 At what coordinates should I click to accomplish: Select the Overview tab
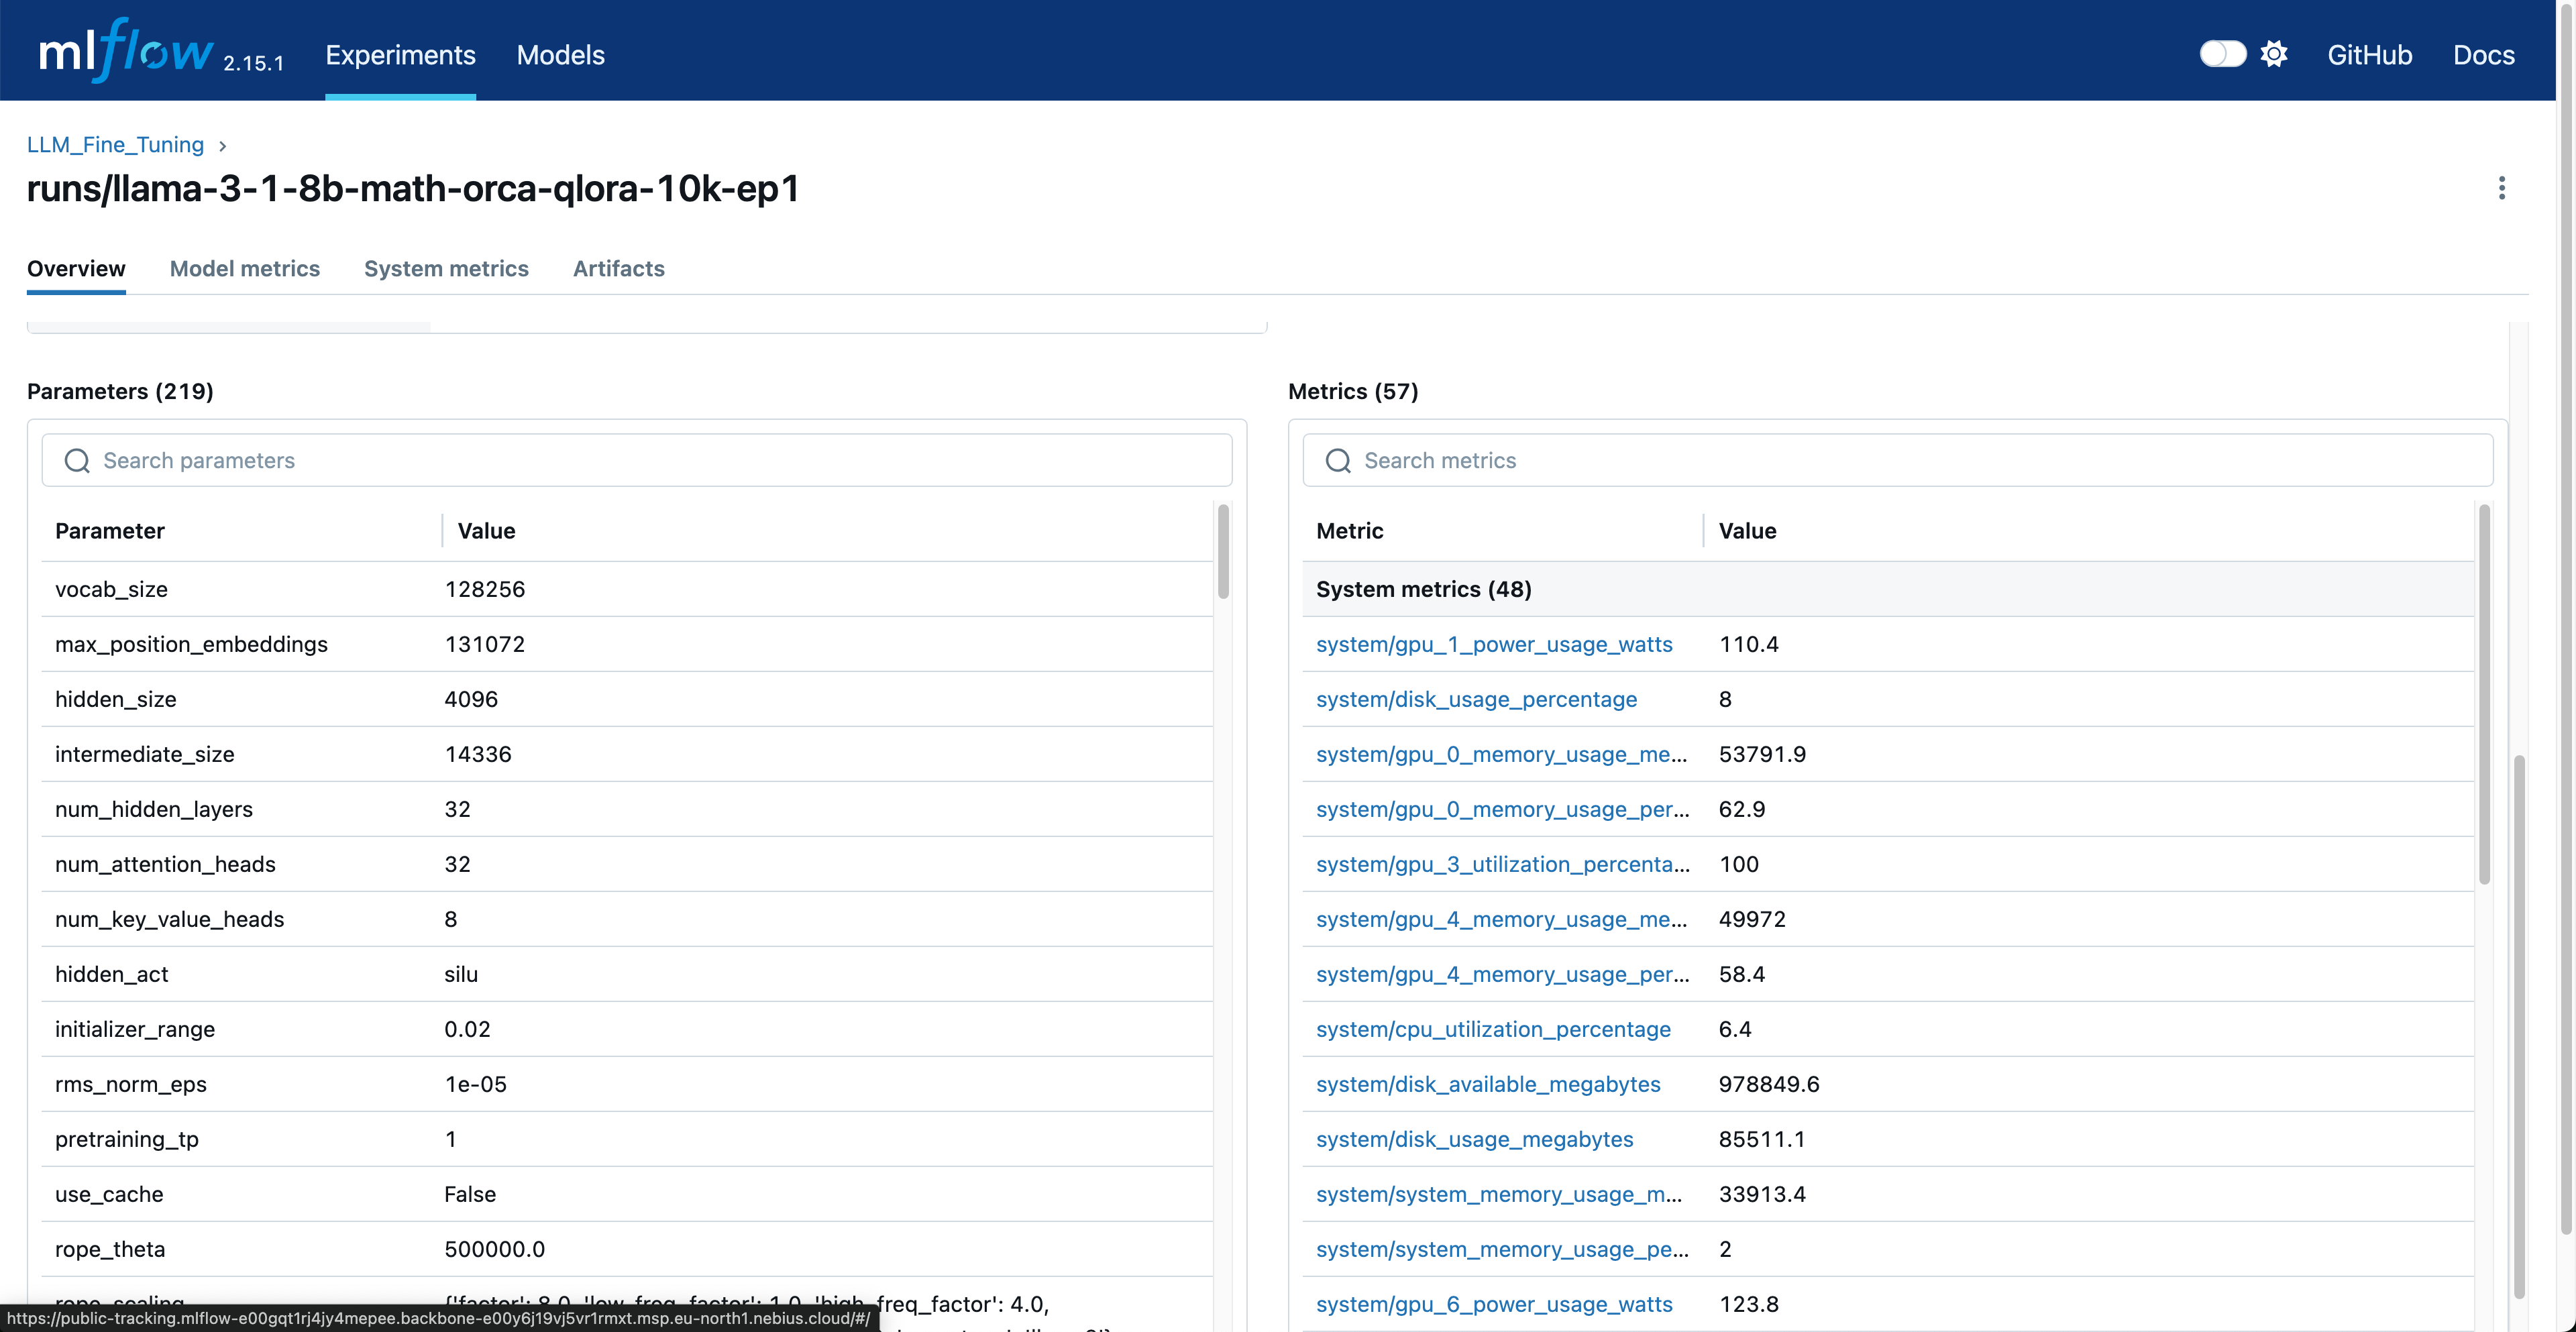coord(76,268)
